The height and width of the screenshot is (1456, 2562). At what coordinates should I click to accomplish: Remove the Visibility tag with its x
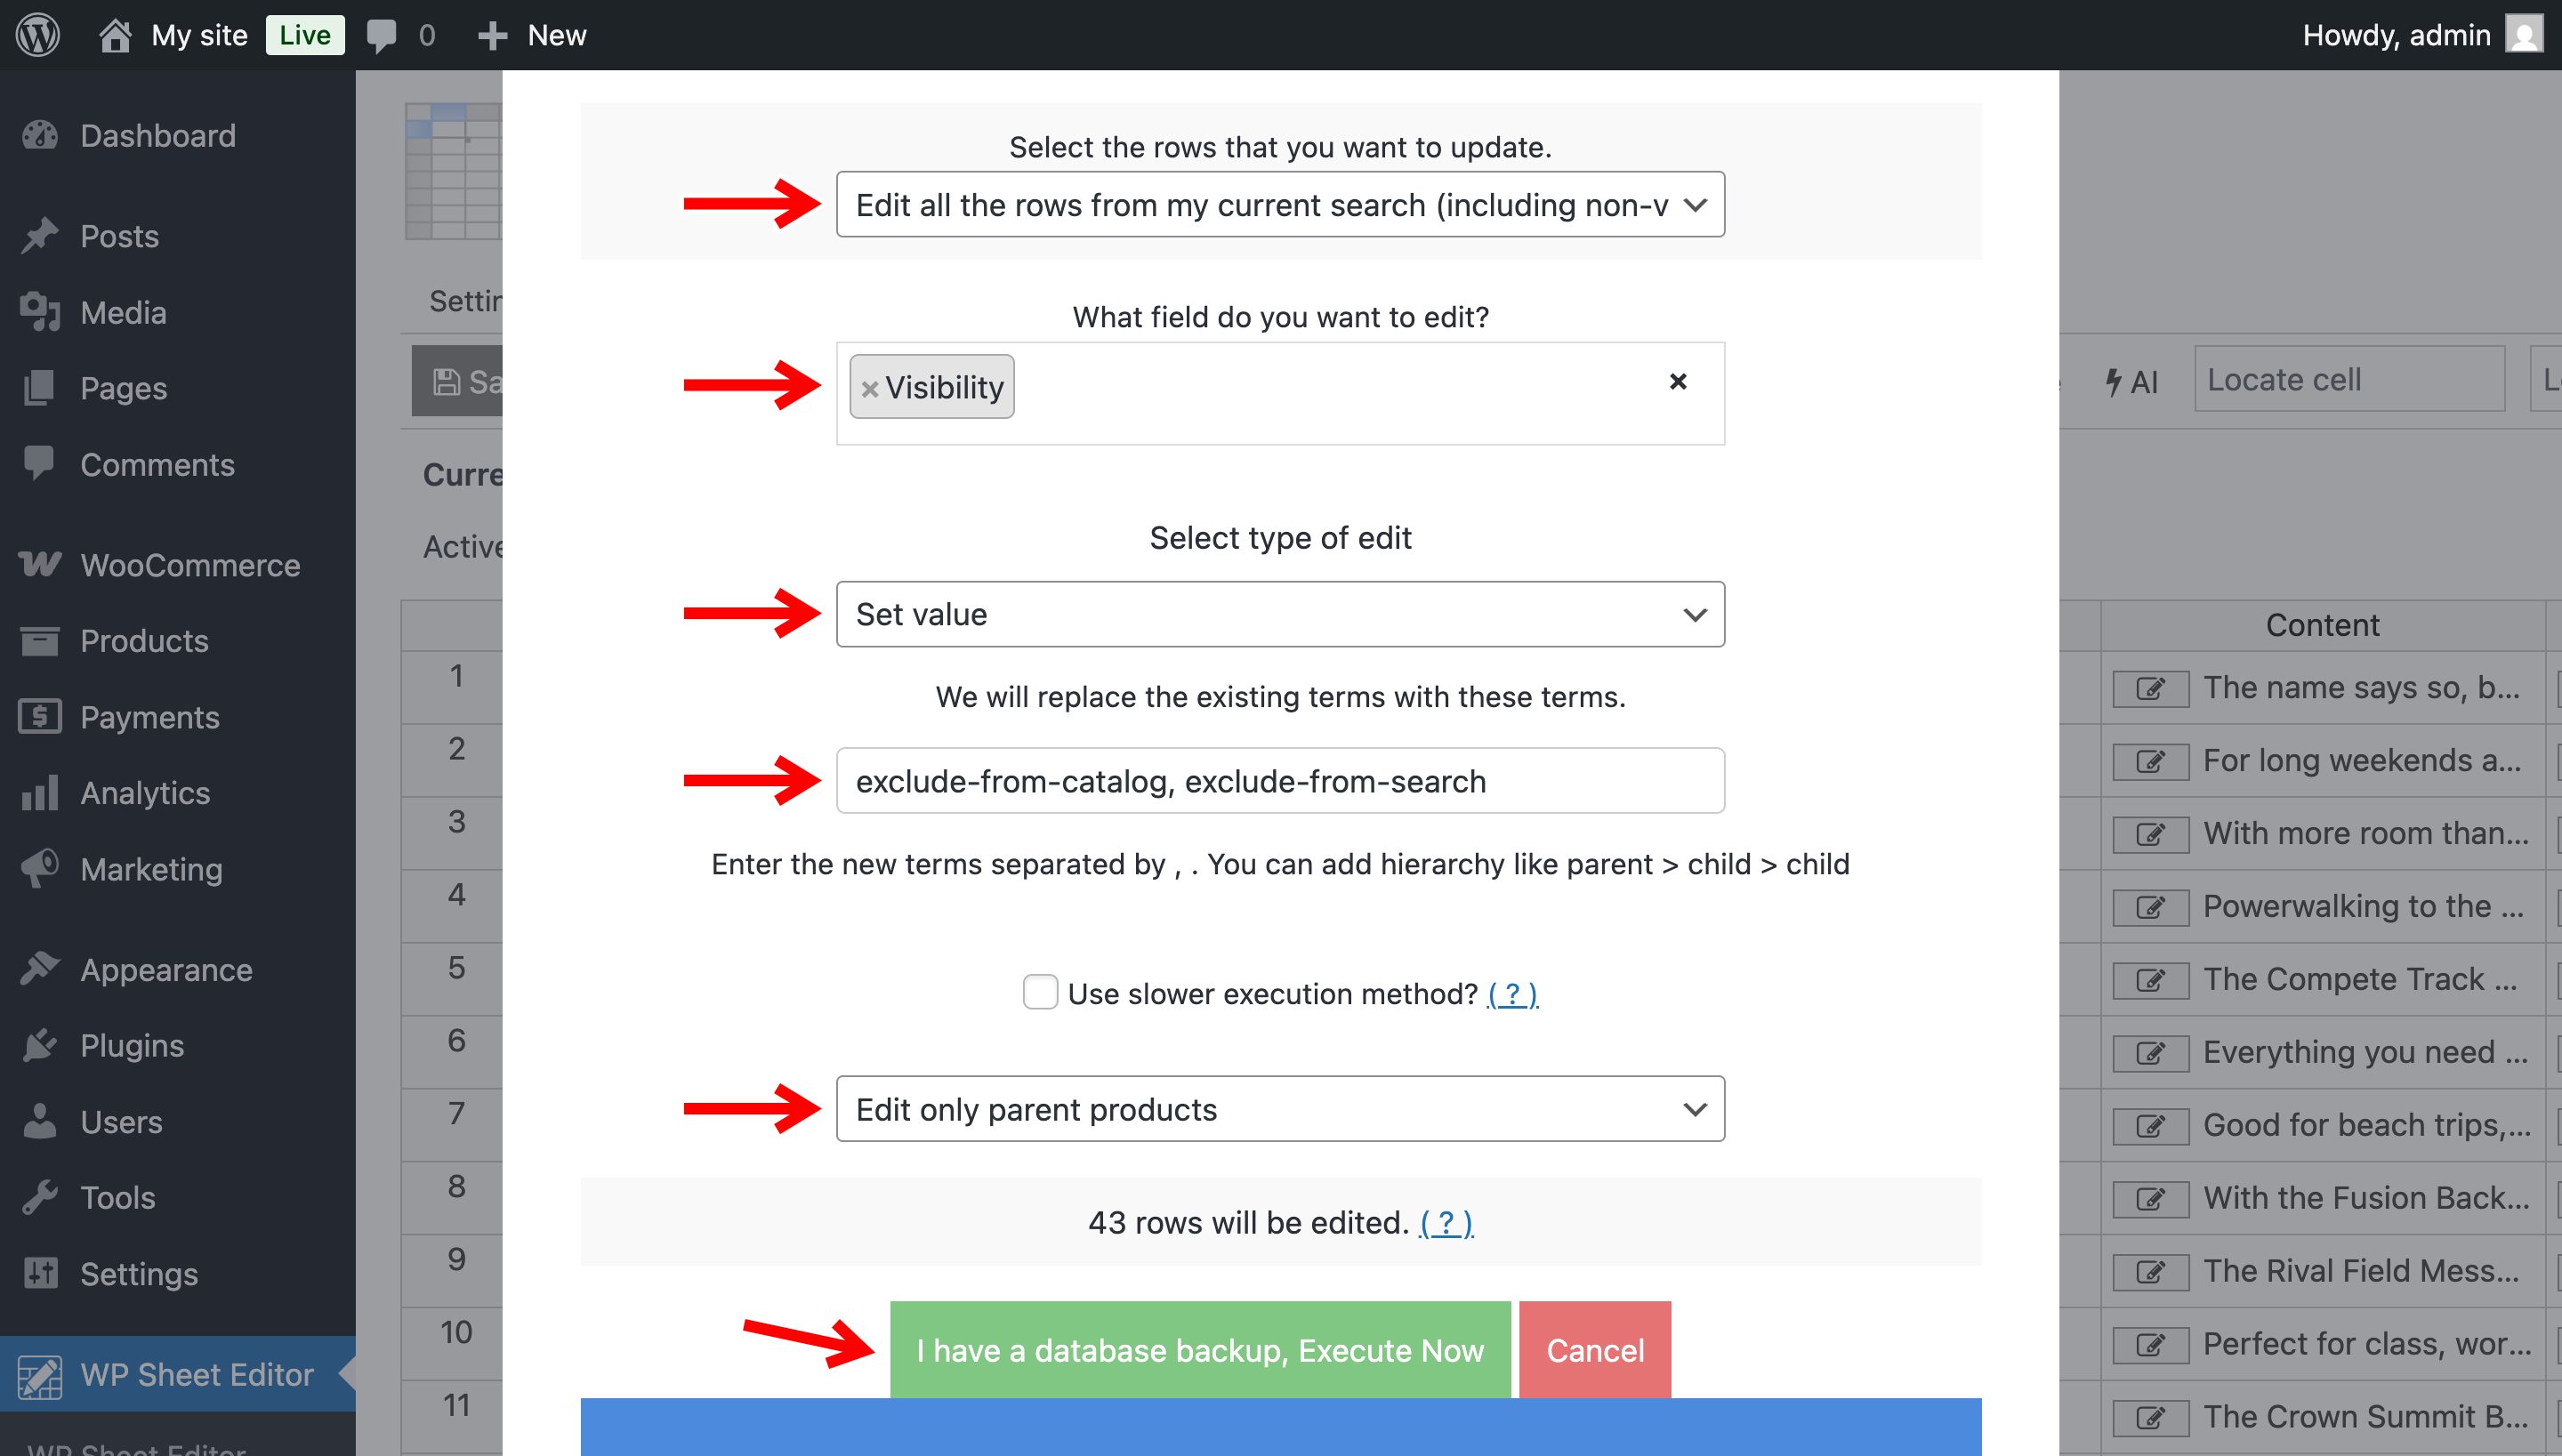pos(870,388)
